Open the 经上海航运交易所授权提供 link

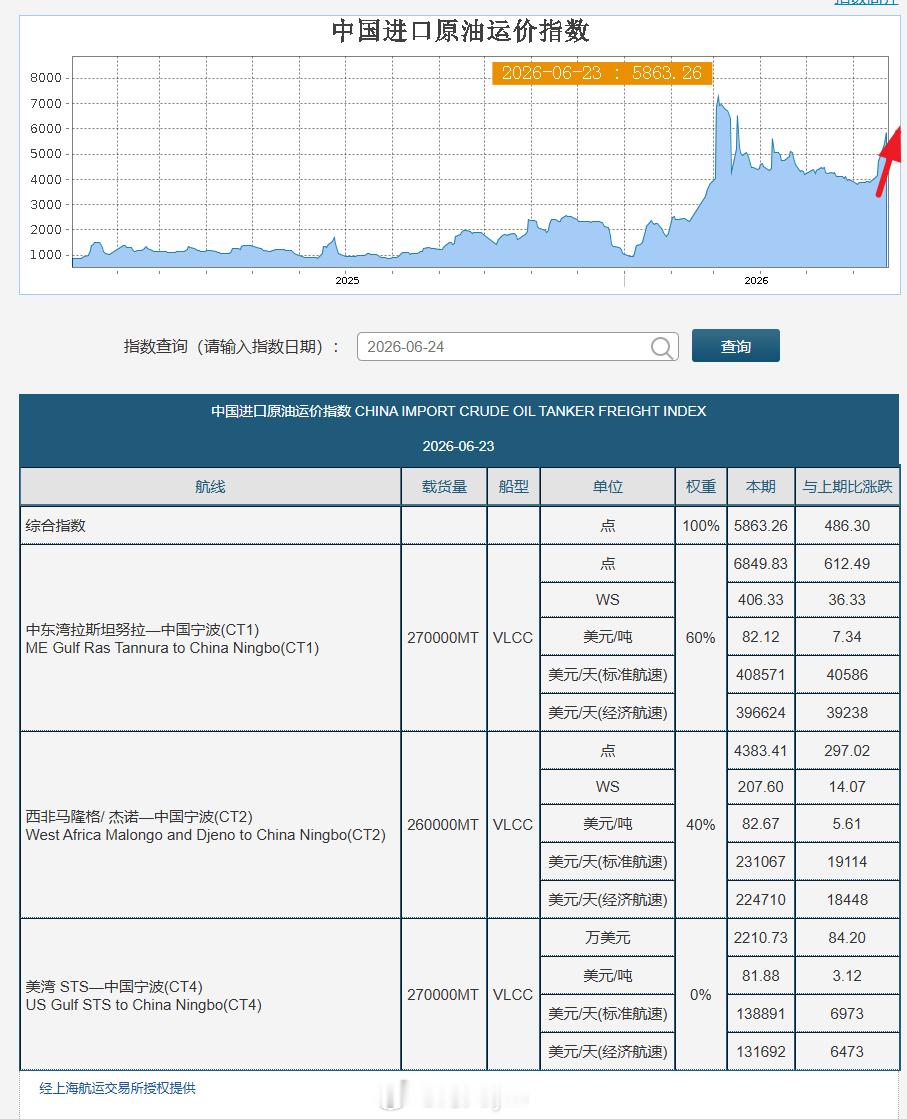point(117,1088)
